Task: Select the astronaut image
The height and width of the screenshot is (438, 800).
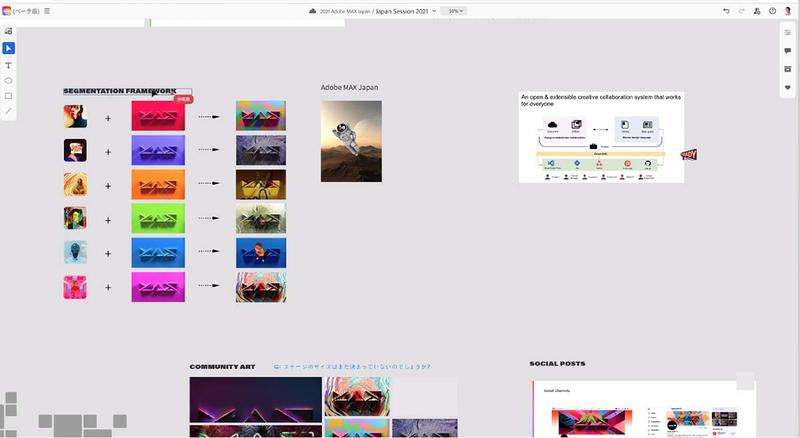Action: tap(351, 141)
